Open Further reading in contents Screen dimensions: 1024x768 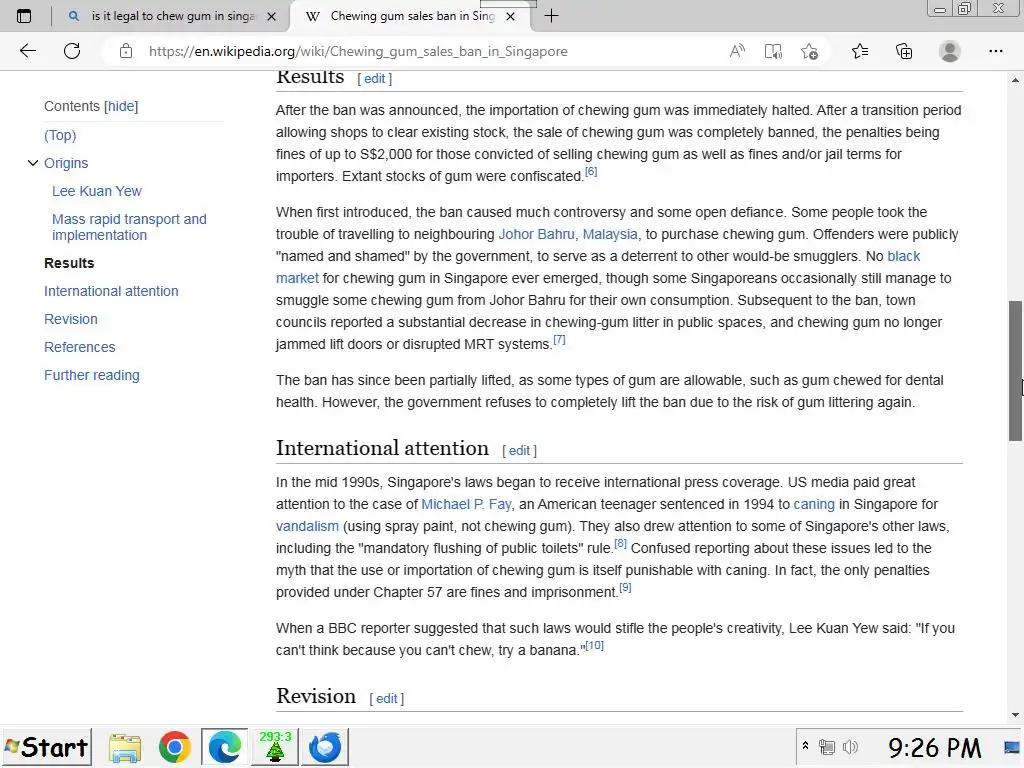point(92,376)
